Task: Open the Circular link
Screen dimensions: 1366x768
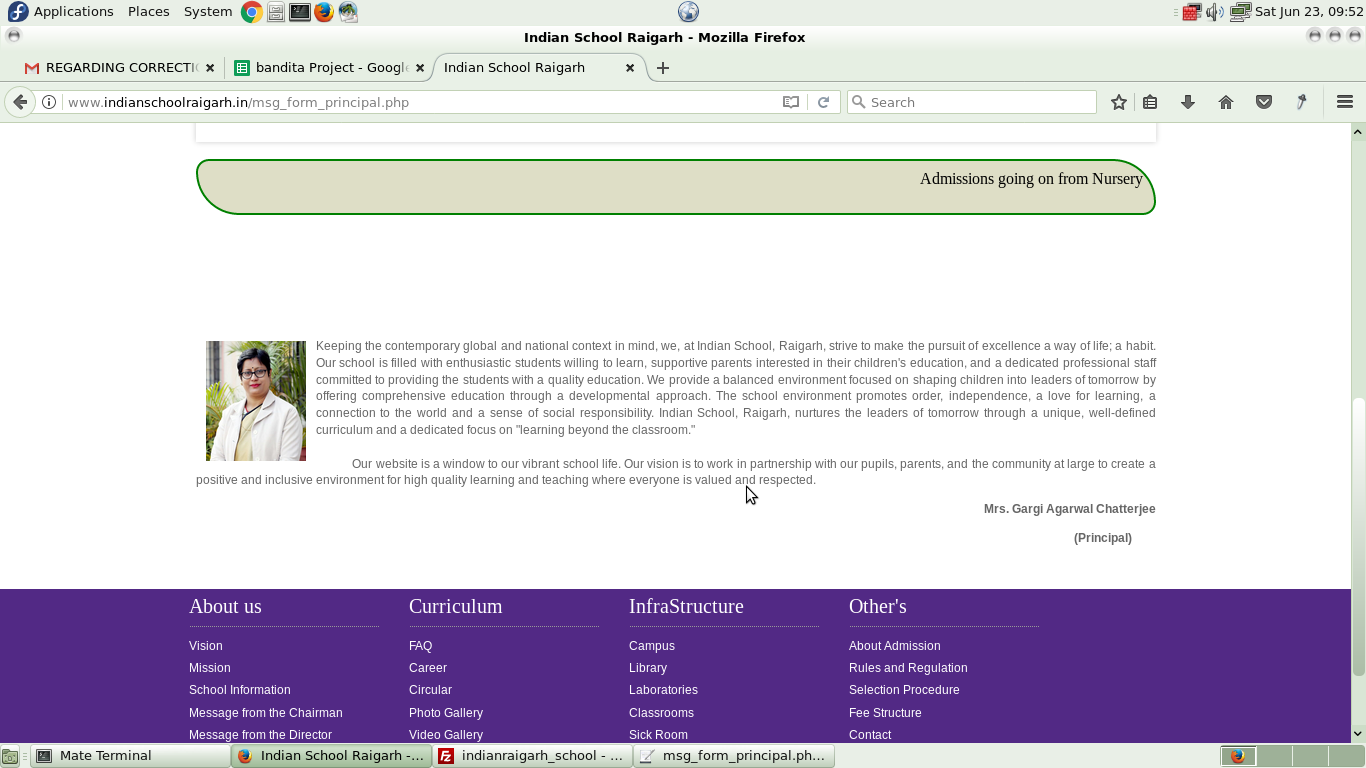Action: pos(430,690)
